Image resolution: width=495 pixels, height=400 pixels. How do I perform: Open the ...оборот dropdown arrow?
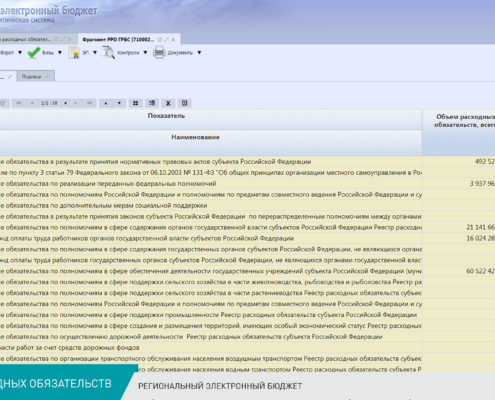pyautogui.click(x=20, y=53)
